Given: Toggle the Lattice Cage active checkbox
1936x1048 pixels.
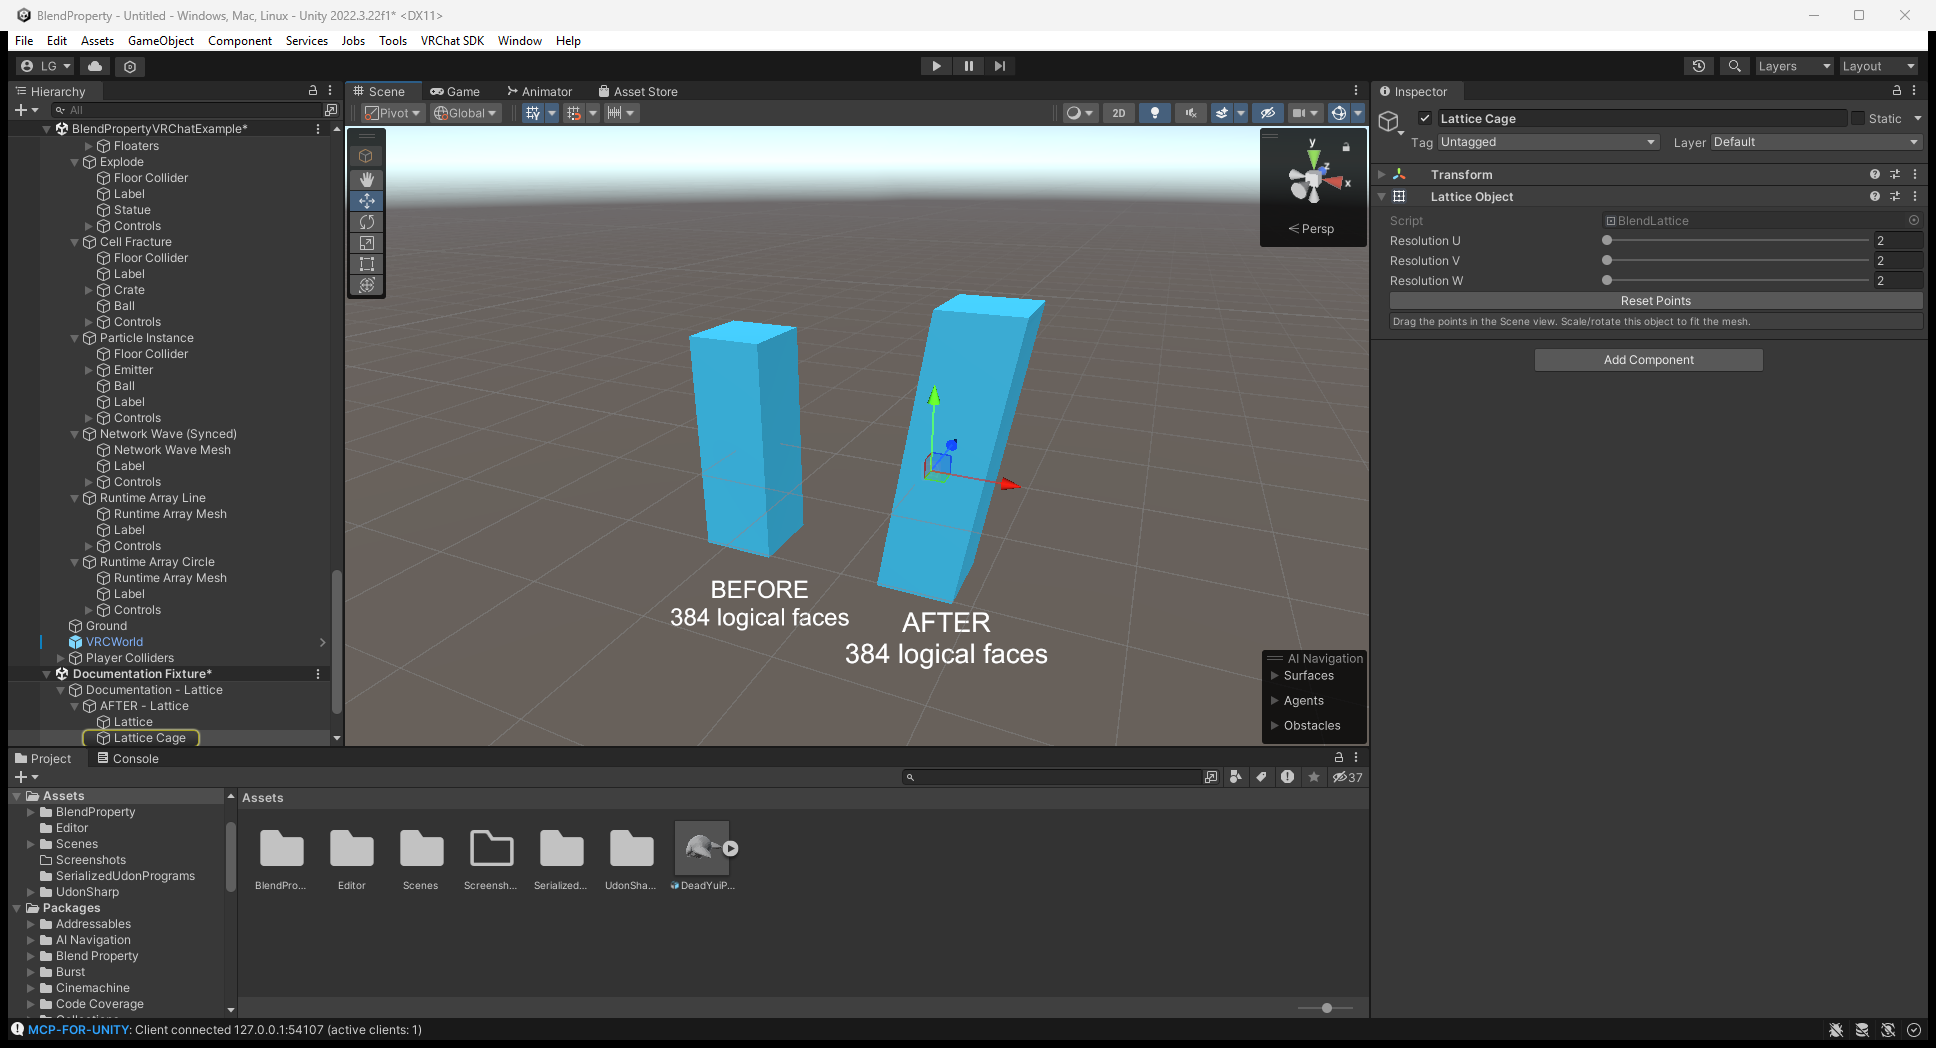Looking at the screenshot, I should pyautogui.click(x=1425, y=118).
